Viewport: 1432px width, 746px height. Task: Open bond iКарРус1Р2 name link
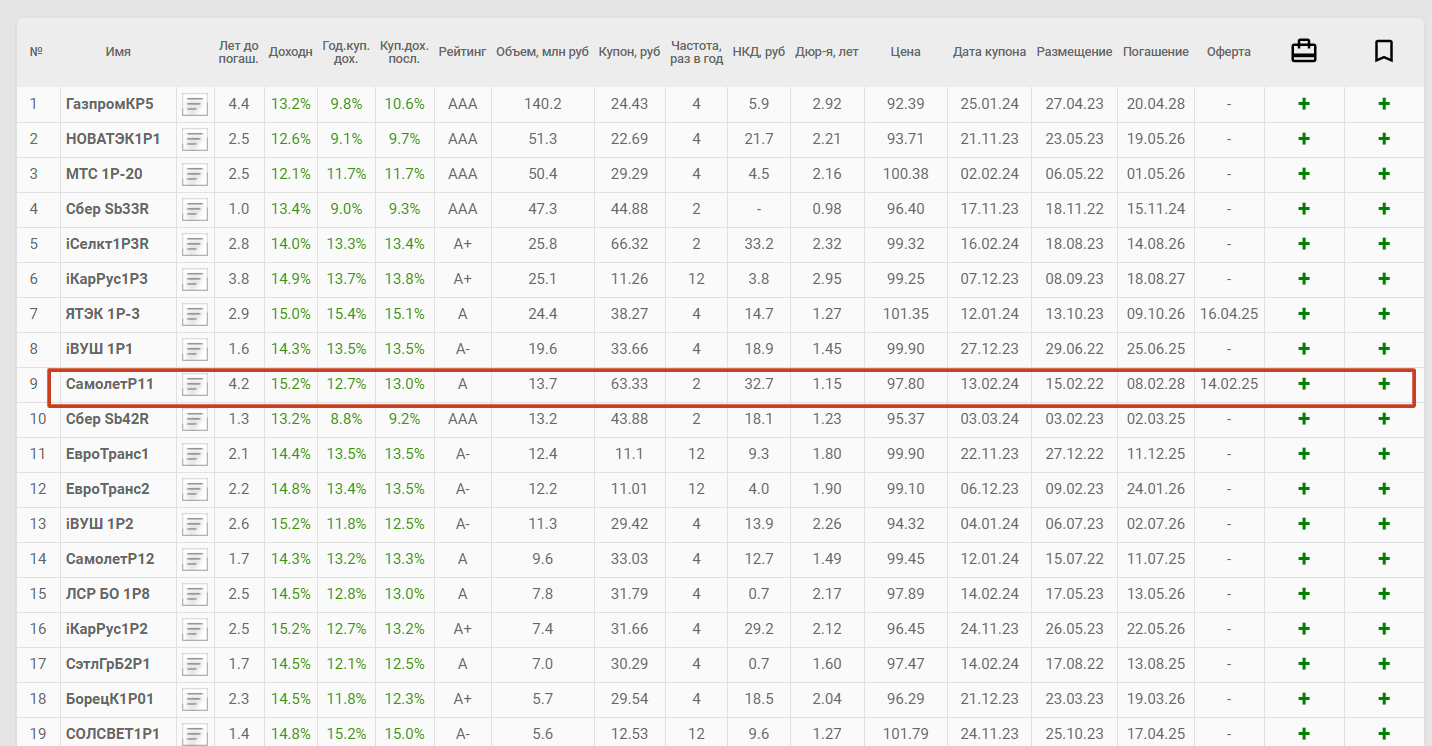107,629
